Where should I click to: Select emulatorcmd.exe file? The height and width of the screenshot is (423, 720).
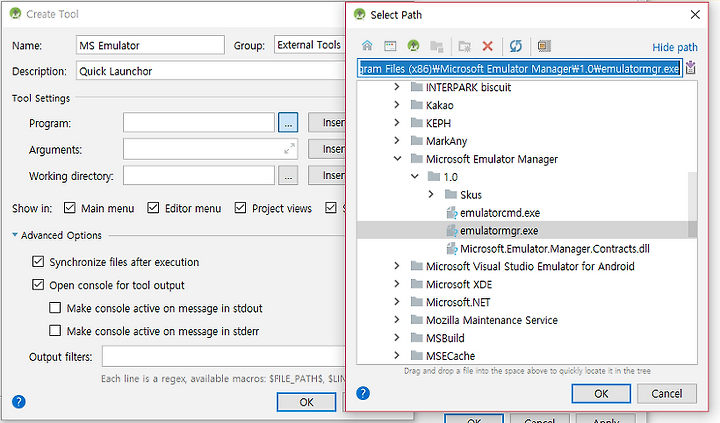pos(500,213)
